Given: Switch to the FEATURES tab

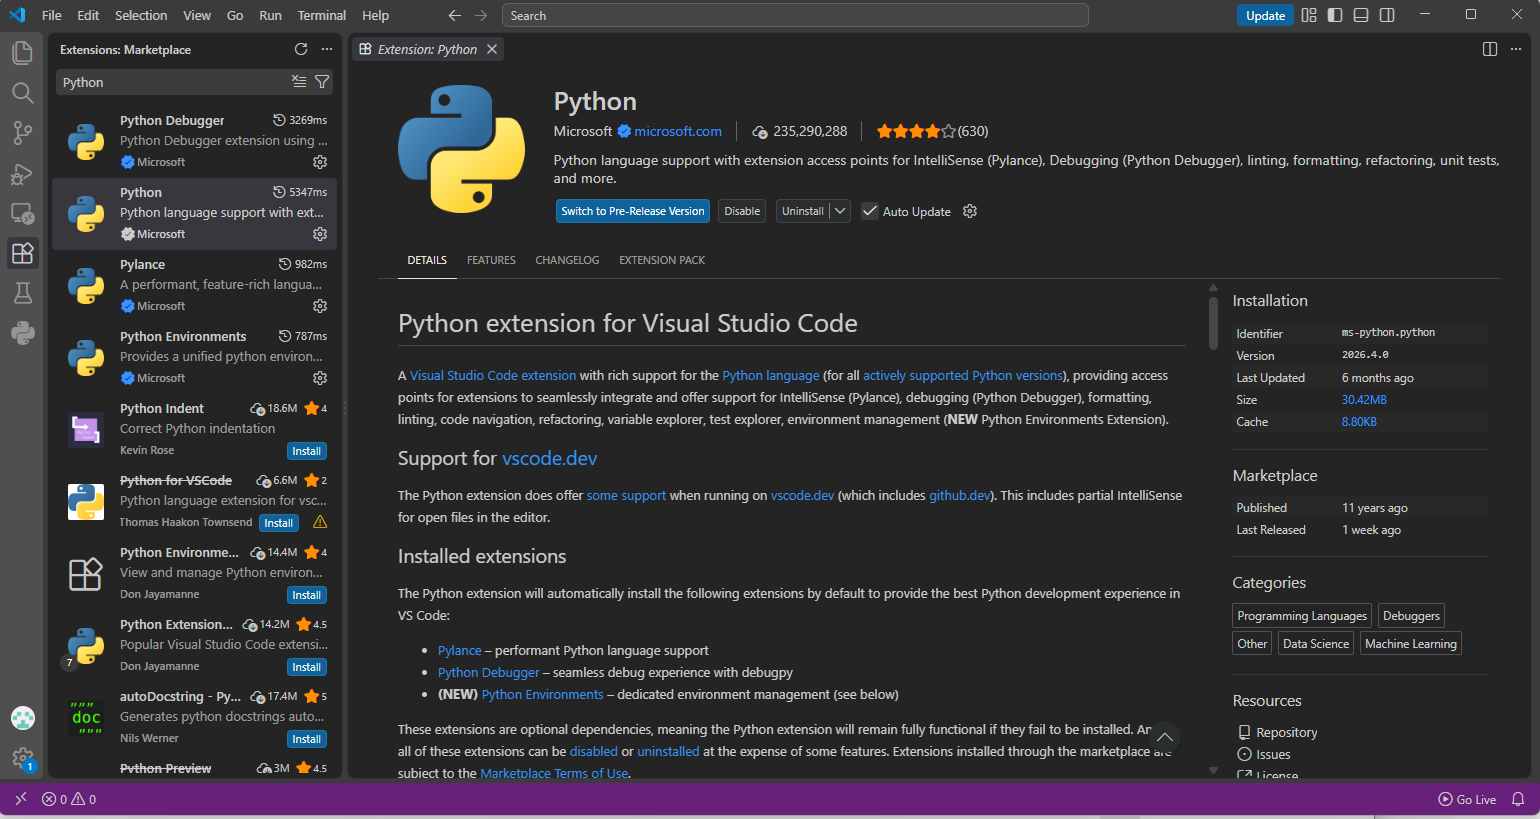Looking at the screenshot, I should click(491, 260).
